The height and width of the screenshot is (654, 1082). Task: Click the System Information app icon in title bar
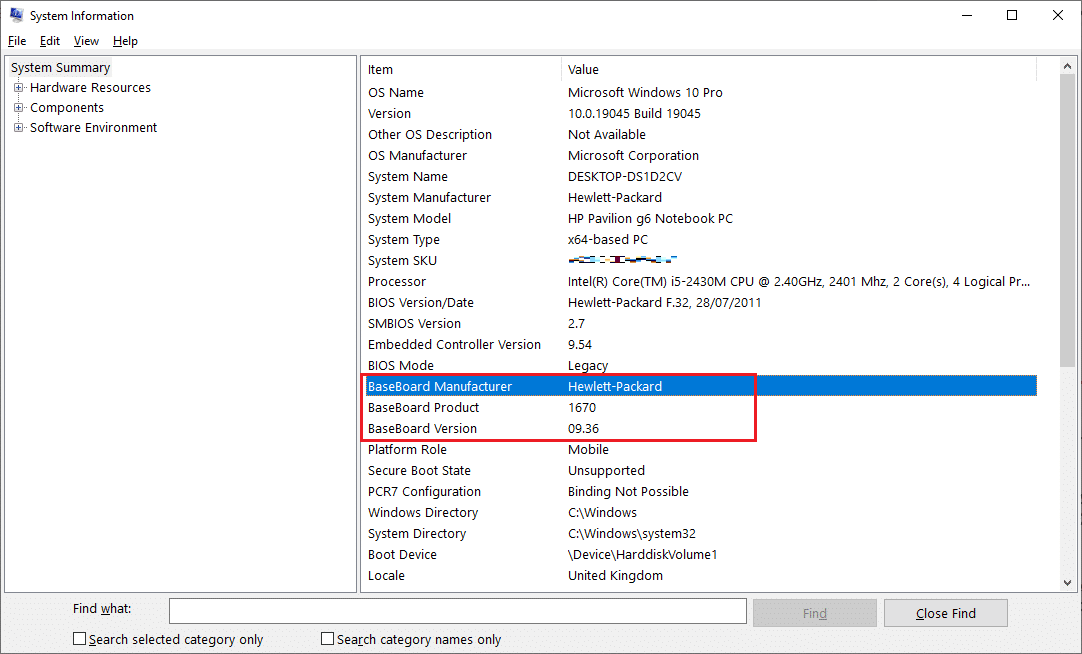pyautogui.click(x=16, y=15)
